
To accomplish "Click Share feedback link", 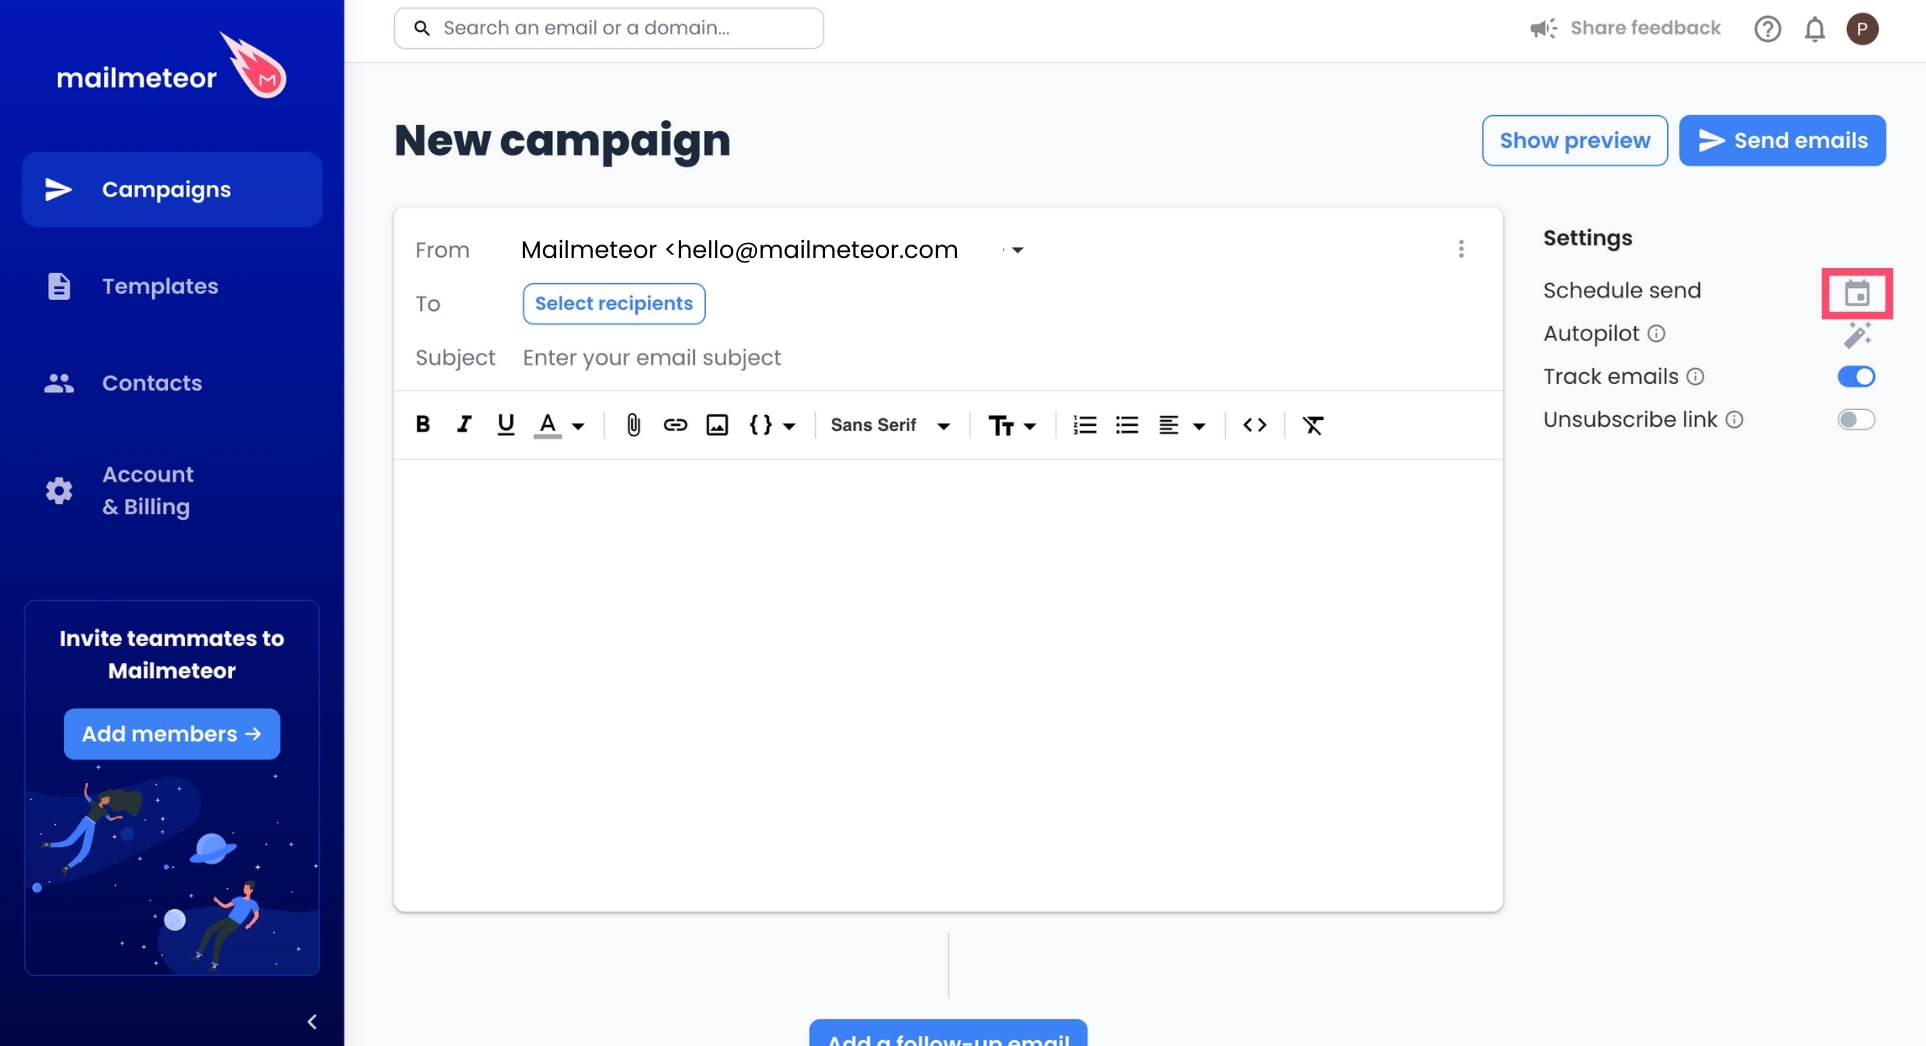I will click(1625, 28).
